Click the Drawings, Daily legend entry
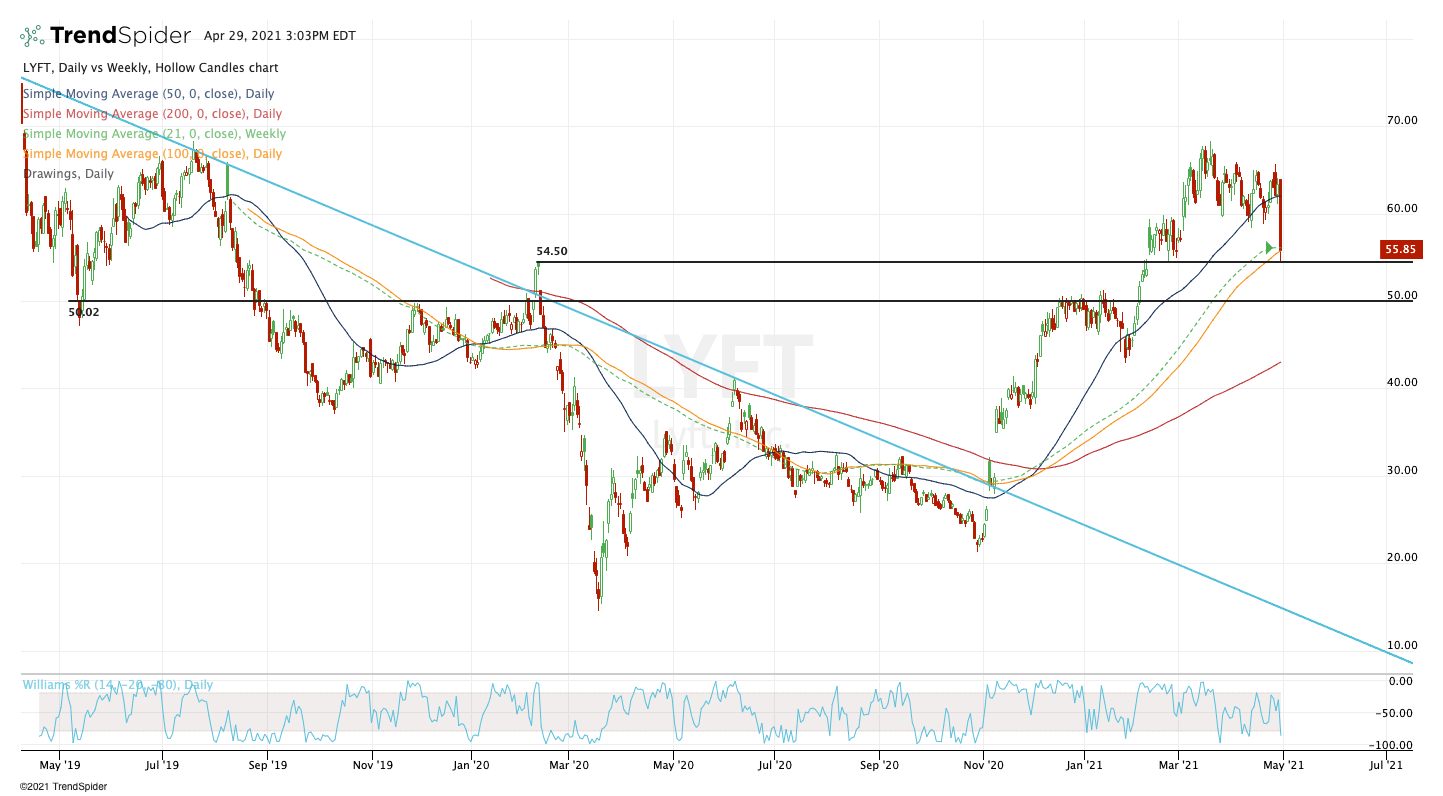The width and height of the screenshot is (1443, 796). 68,174
